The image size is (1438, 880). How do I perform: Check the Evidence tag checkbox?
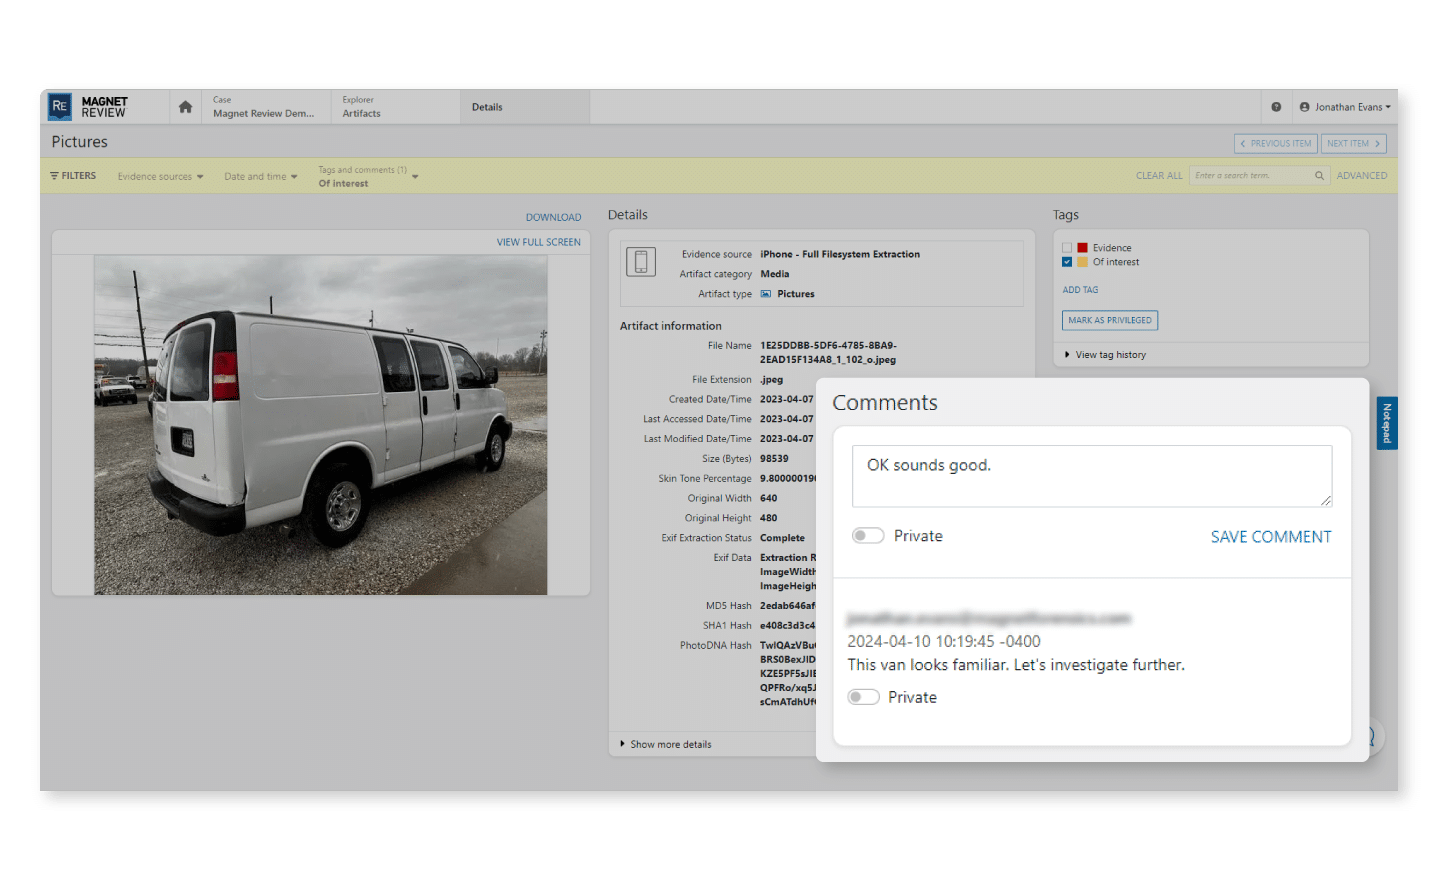(1066, 247)
